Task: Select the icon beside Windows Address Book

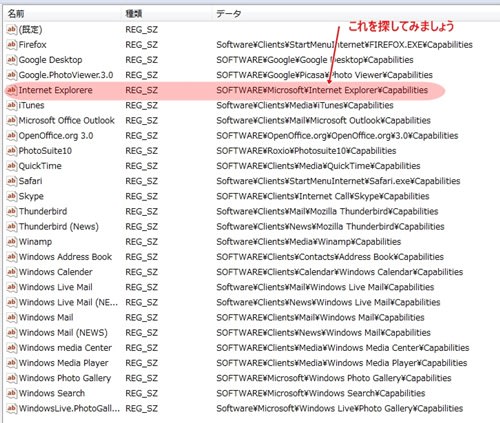Action: click(11, 257)
